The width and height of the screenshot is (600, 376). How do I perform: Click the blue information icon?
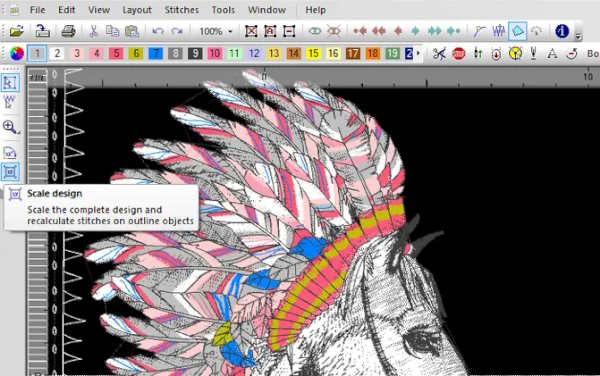click(x=562, y=31)
